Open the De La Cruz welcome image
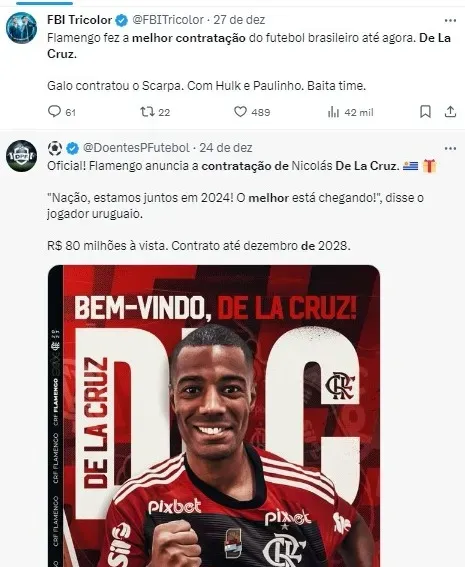The width and height of the screenshot is (465, 567). [x=214, y=416]
